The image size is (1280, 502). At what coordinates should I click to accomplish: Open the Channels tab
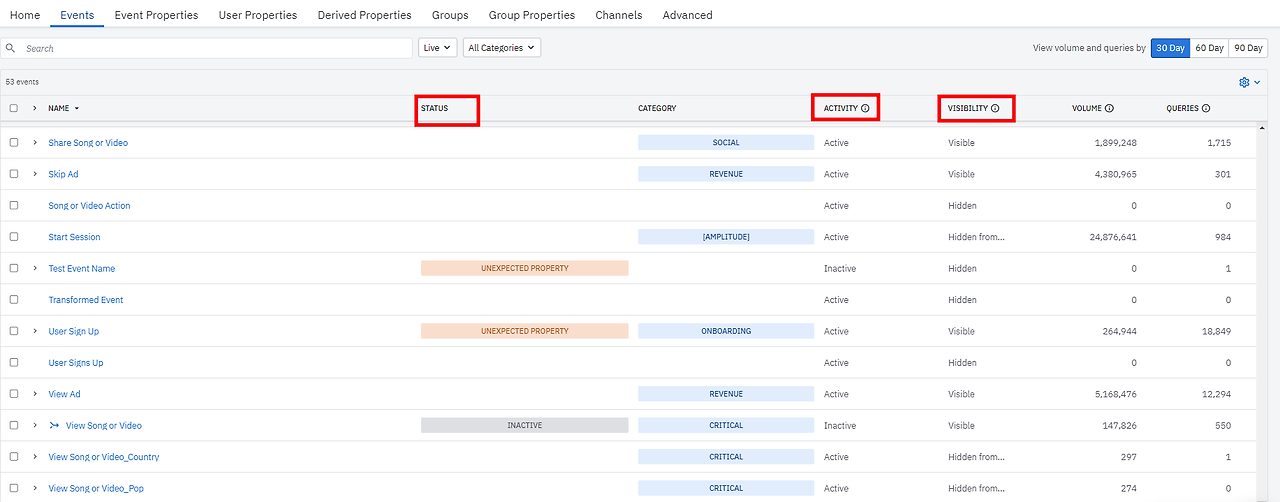point(619,15)
